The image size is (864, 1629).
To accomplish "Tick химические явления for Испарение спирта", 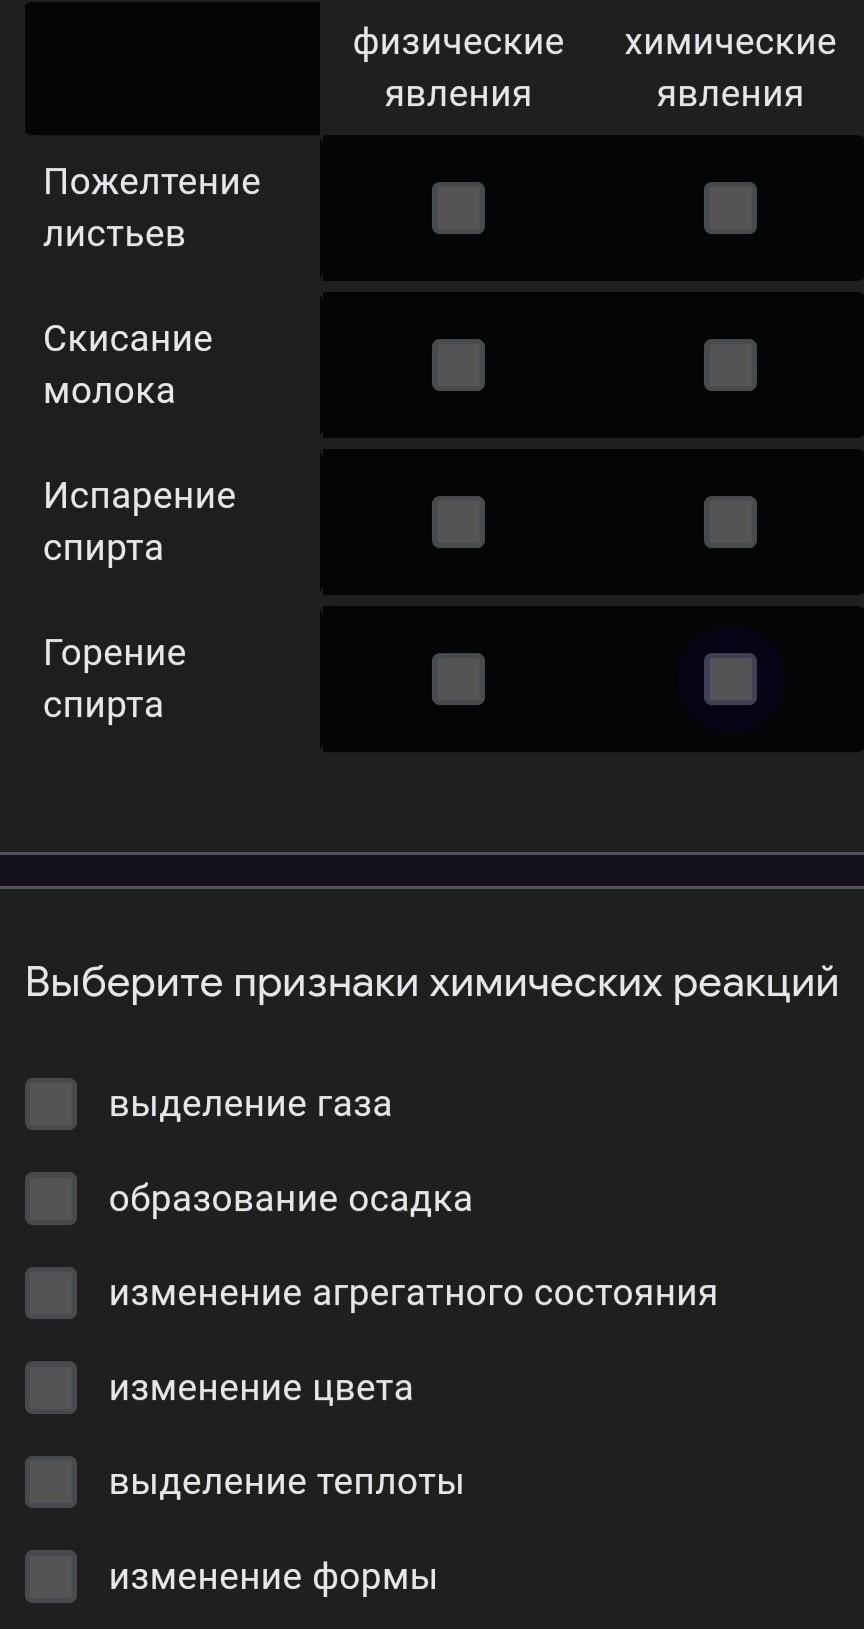I will tap(730, 522).
